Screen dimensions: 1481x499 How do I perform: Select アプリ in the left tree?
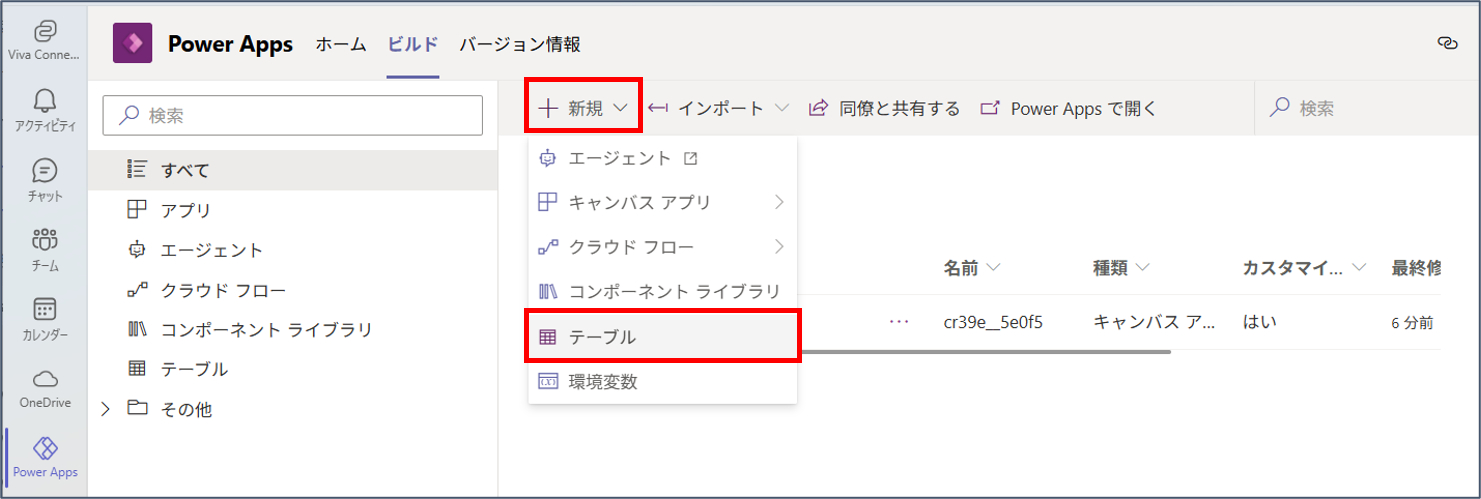(293, 210)
